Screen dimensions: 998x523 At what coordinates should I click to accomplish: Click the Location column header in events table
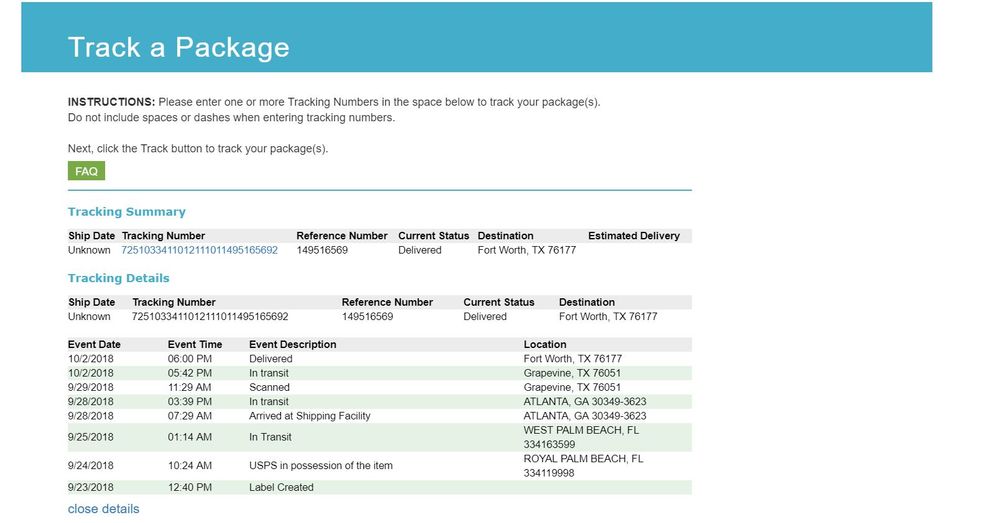pos(545,344)
